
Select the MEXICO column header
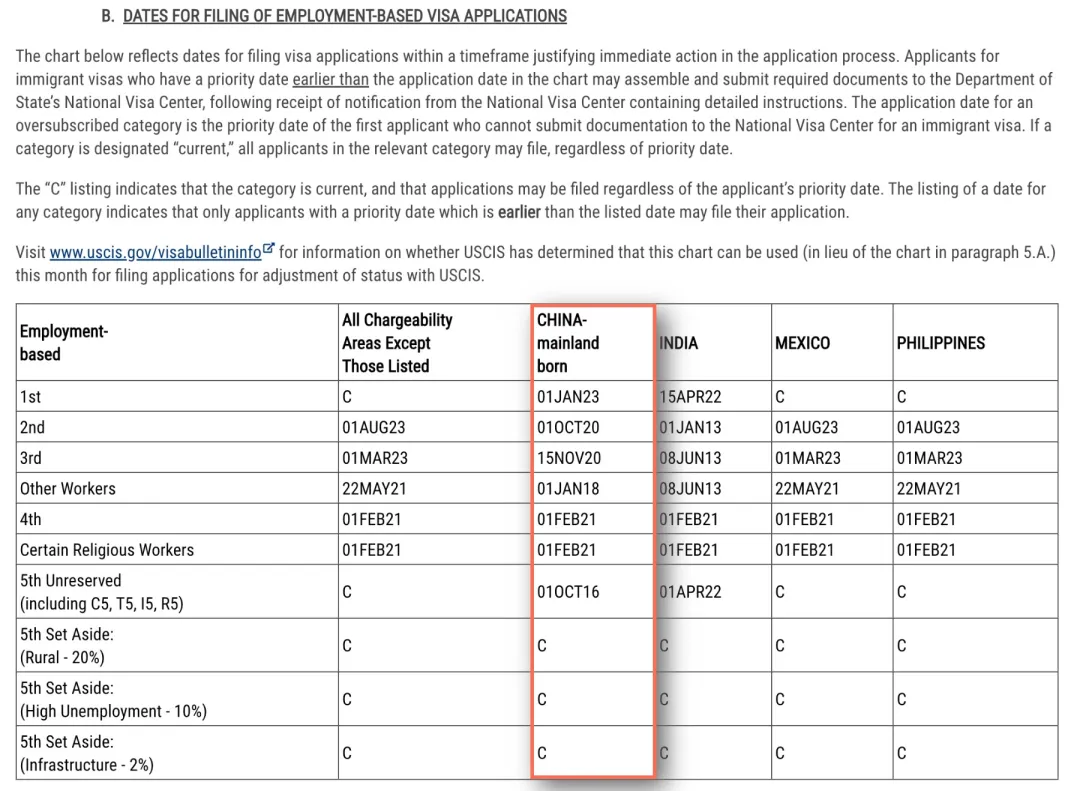[802, 342]
